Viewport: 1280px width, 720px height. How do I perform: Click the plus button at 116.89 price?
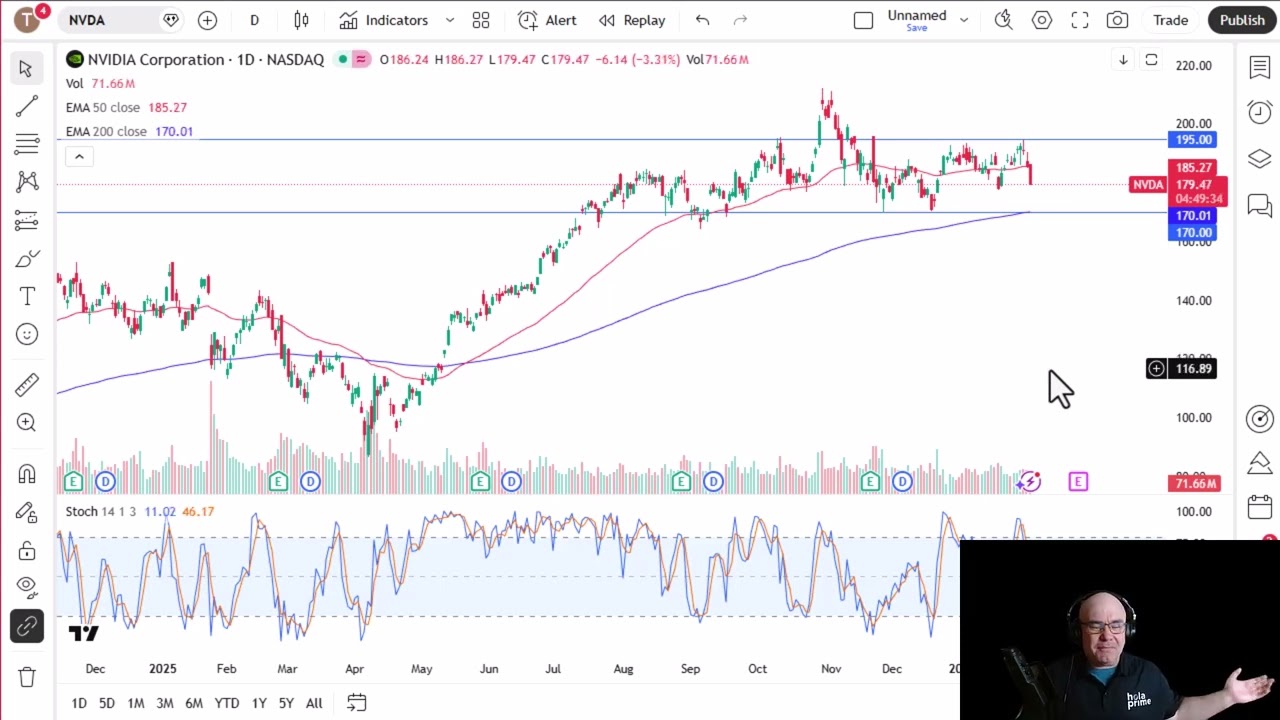coord(1156,369)
